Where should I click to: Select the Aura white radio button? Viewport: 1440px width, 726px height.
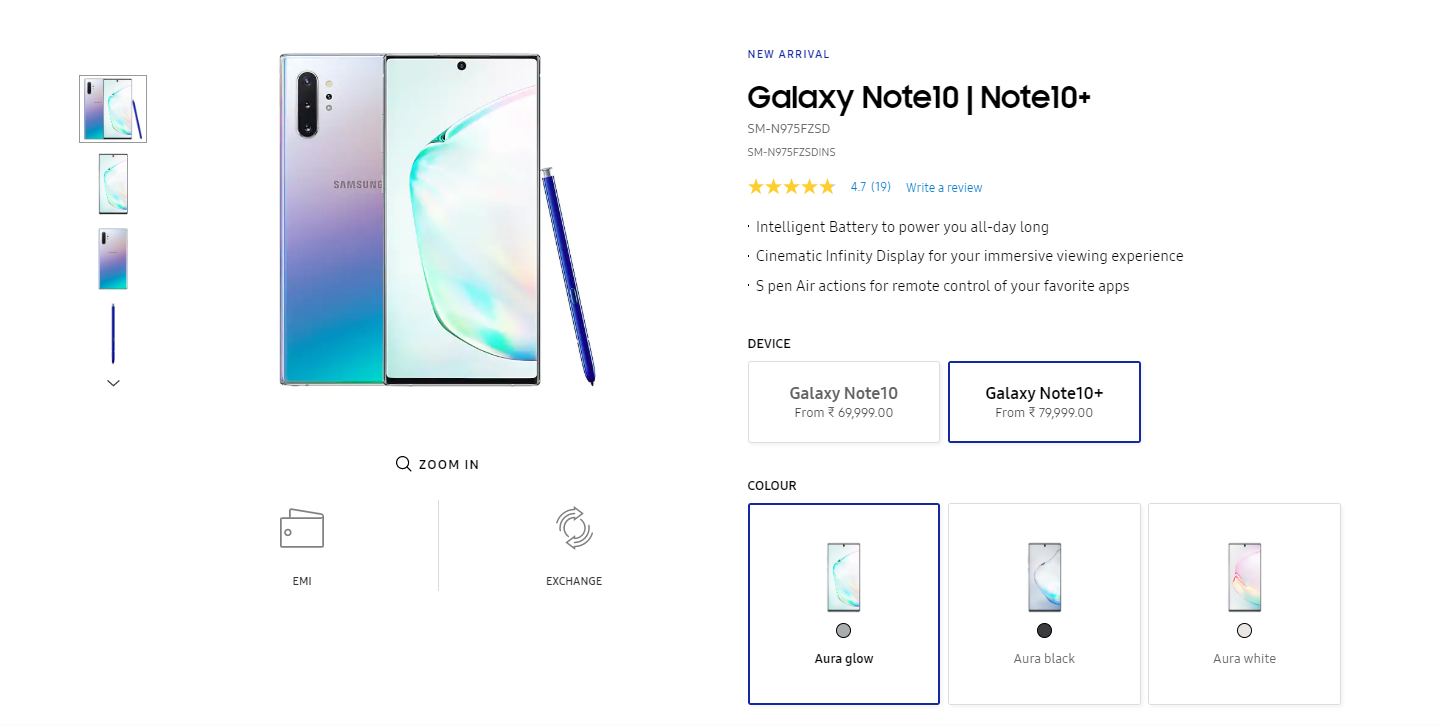pos(1244,630)
